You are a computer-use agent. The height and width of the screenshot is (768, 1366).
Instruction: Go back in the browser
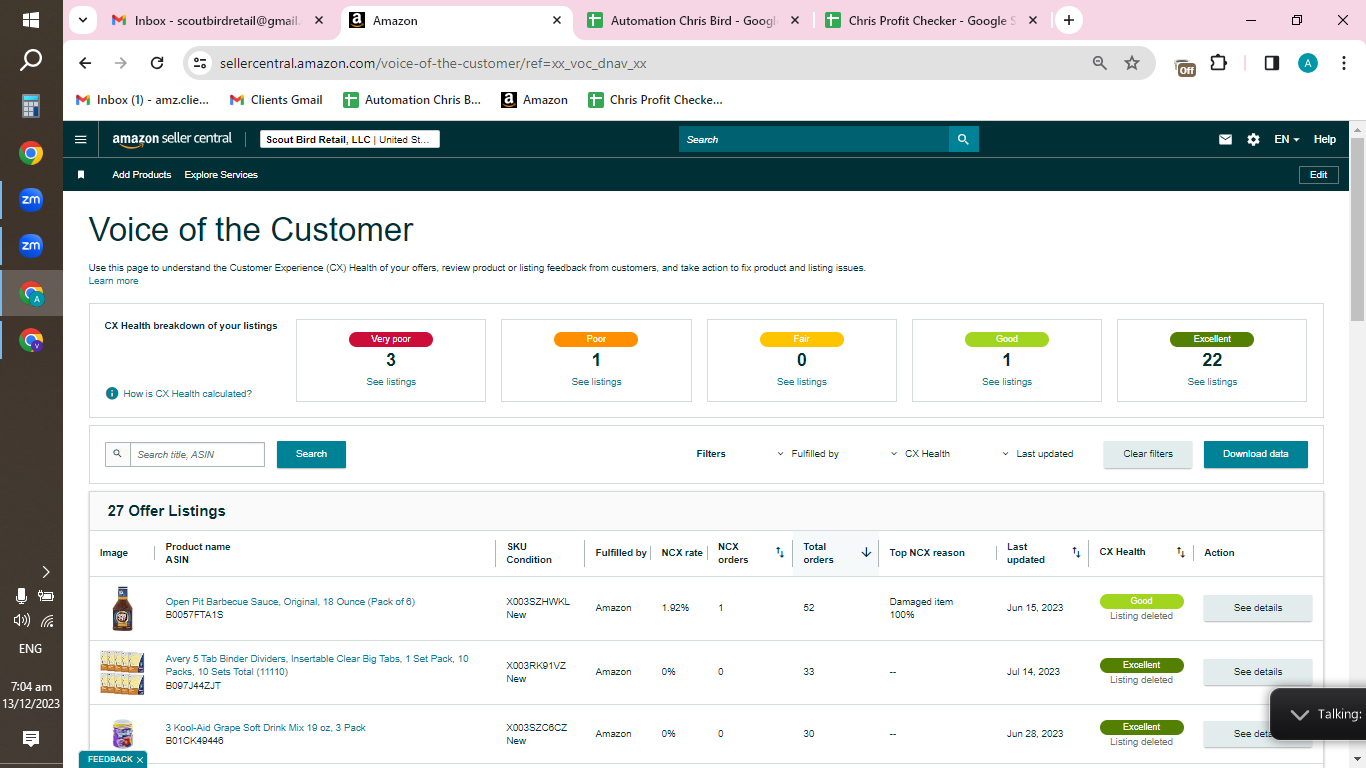pyautogui.click(x=85, y=63)
